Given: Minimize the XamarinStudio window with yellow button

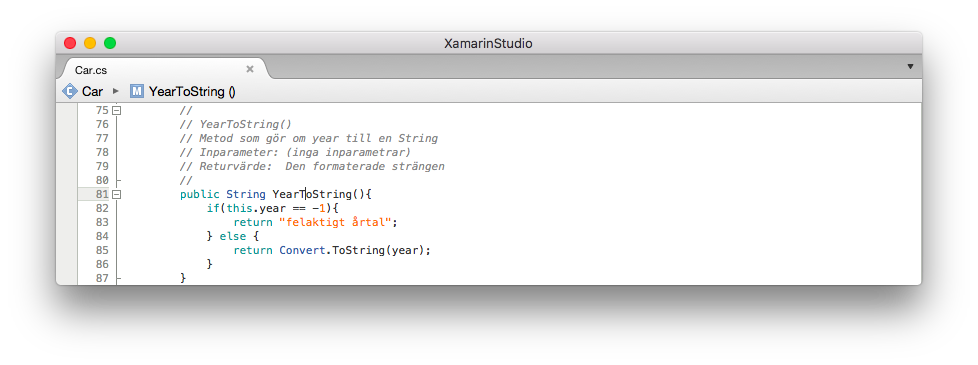Looking at the screenshot, I should point(90,43).
